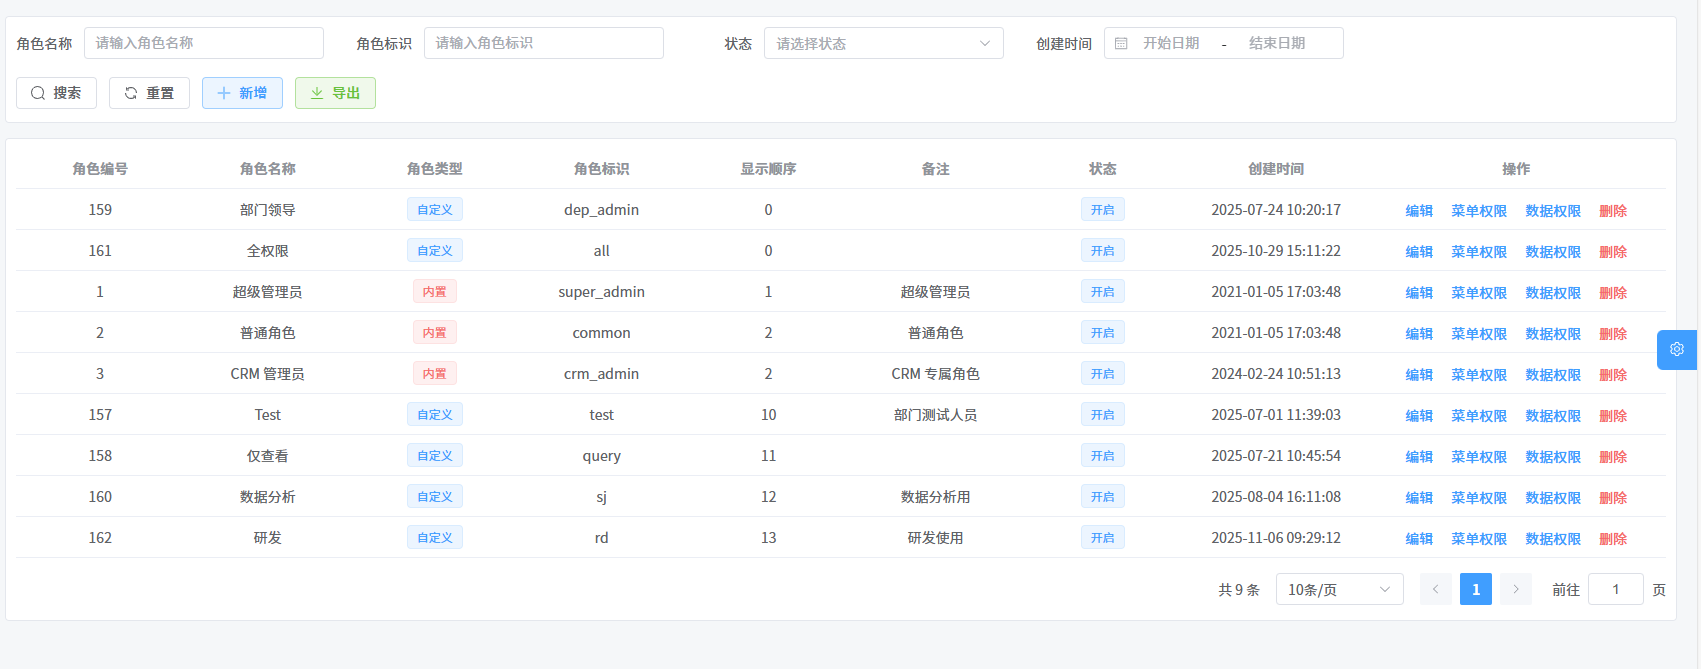Edit the 超级管理员 role row
This screenshot has width=1701, height=669.
point(1418,293)
